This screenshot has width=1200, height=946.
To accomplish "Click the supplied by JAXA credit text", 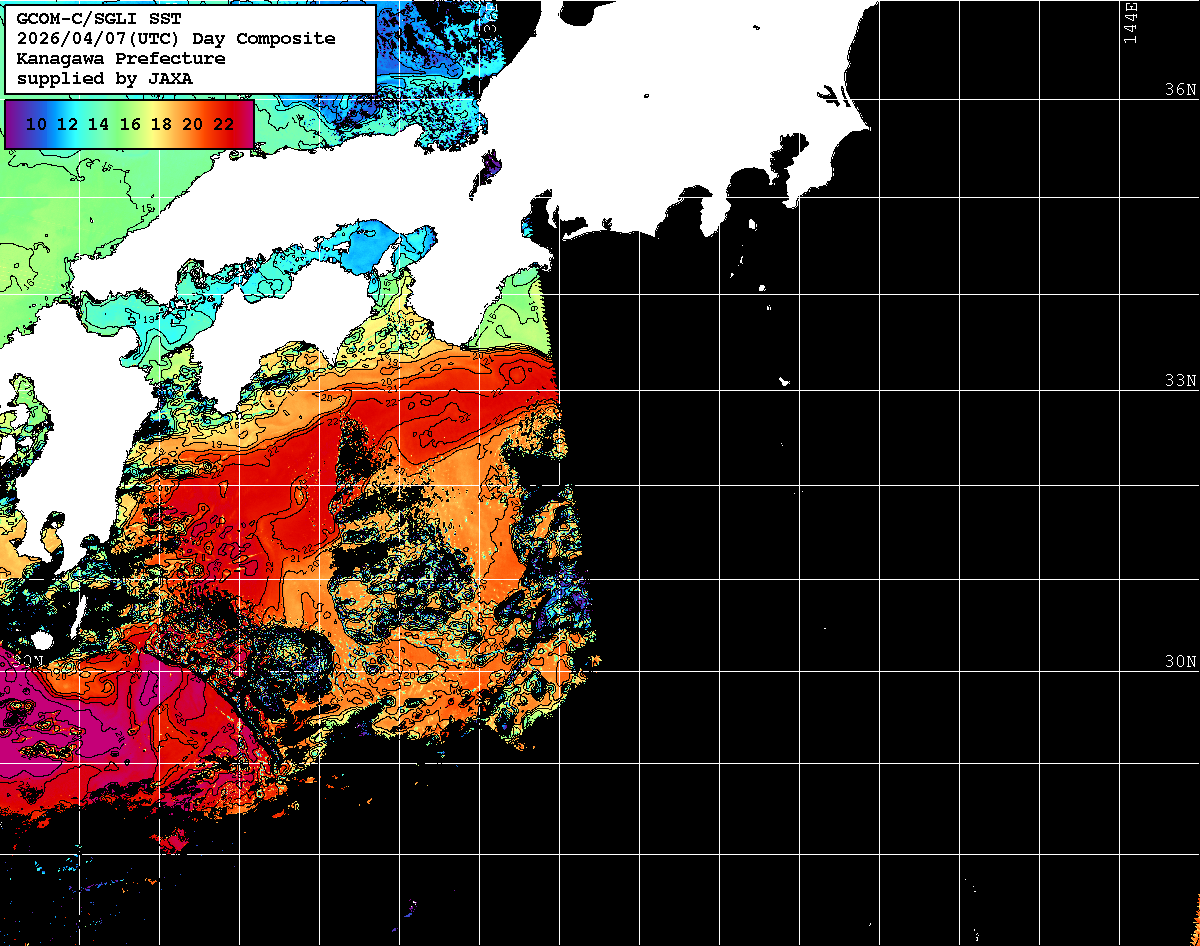I will coord(105,78).
